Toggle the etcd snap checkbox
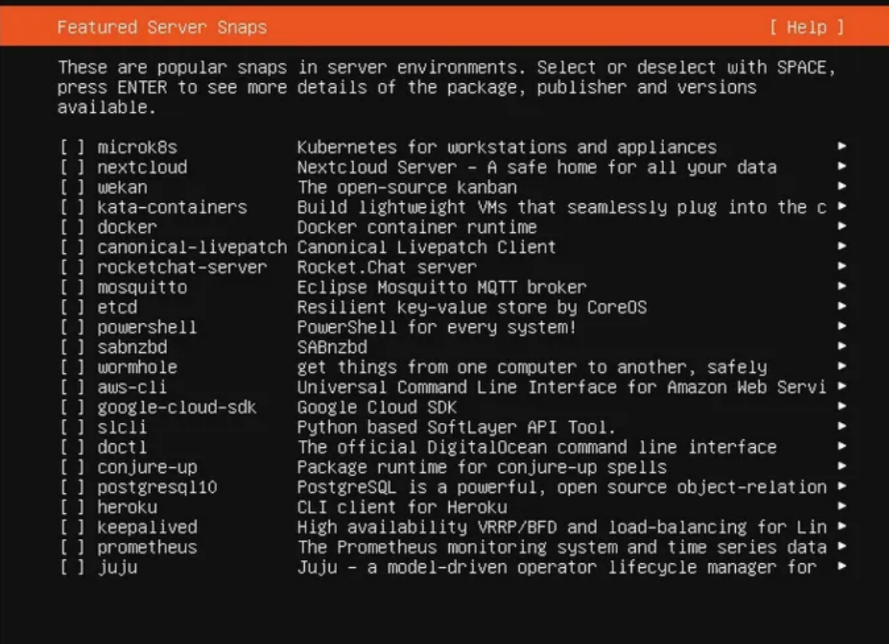889x644 pixels. point(72,307)
